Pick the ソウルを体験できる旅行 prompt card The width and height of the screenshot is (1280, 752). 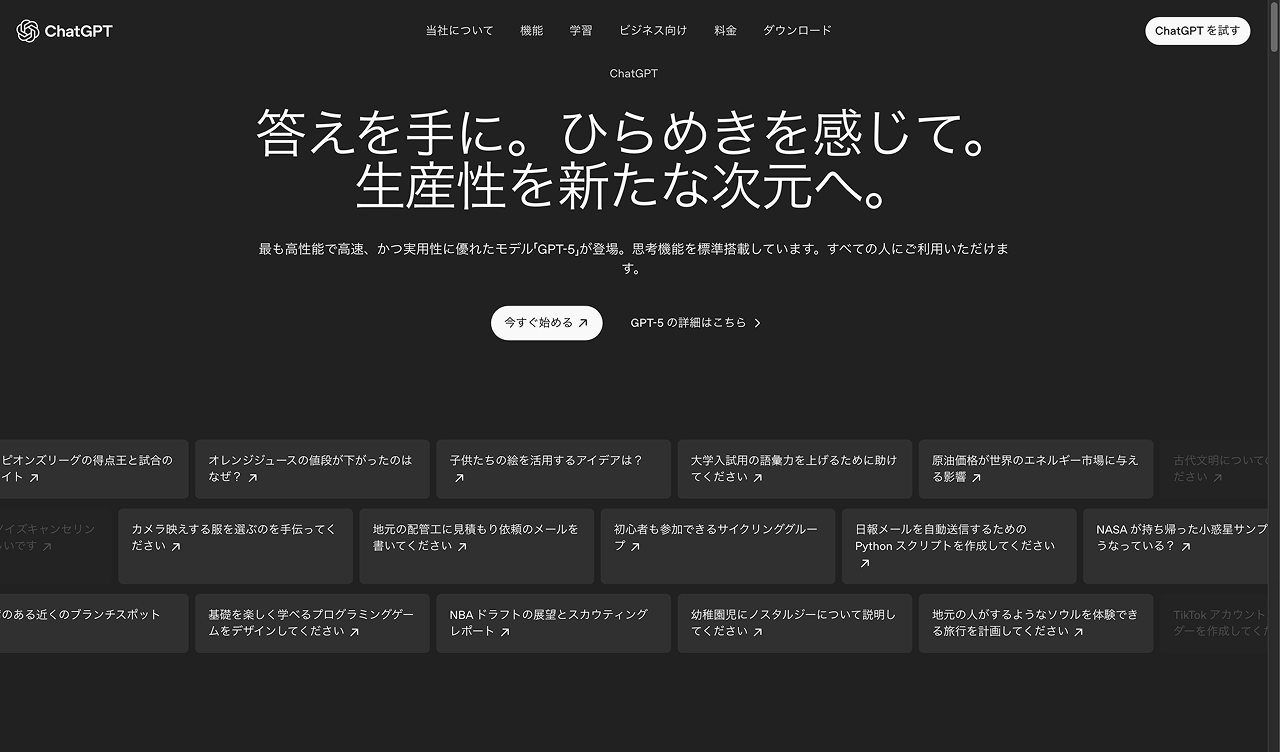click(x=1036, y=623)
